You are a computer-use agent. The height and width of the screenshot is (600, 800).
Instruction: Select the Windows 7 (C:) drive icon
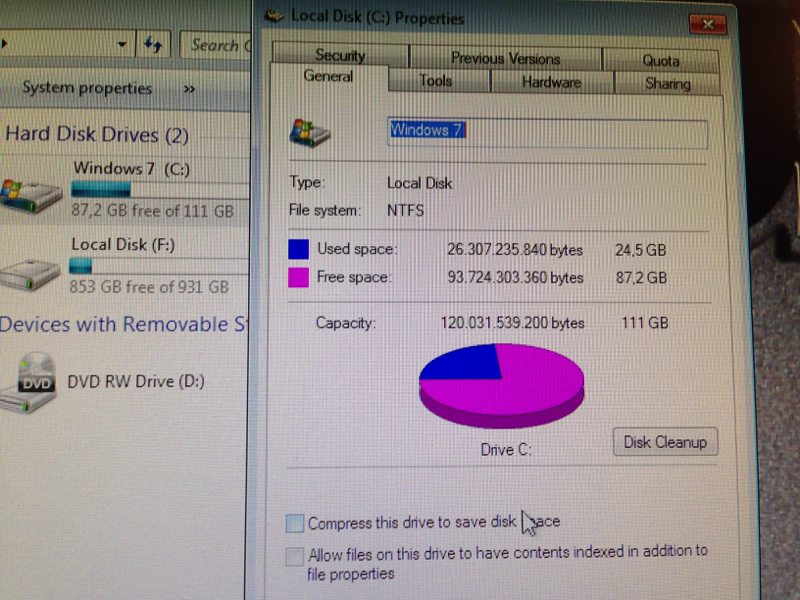tap(31, 195)
